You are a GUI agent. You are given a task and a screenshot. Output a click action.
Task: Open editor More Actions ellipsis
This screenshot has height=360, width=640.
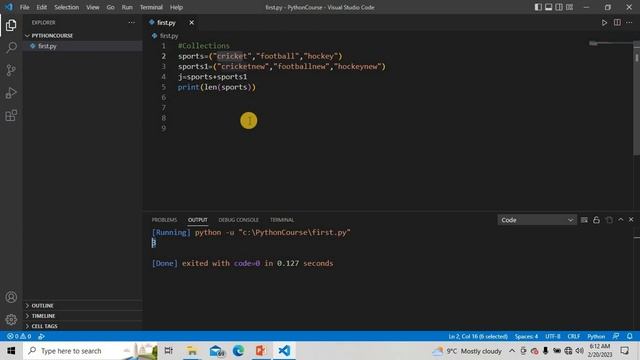pyautogui.click(x=629, y=22)
